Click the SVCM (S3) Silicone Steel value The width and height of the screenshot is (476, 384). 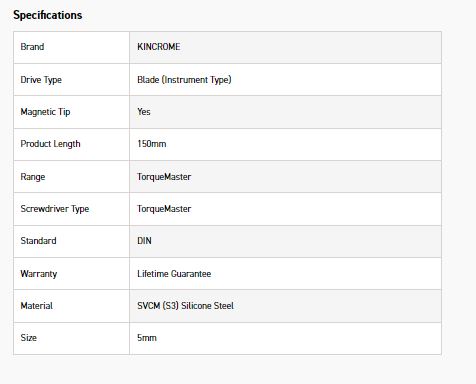coord(185,306)
